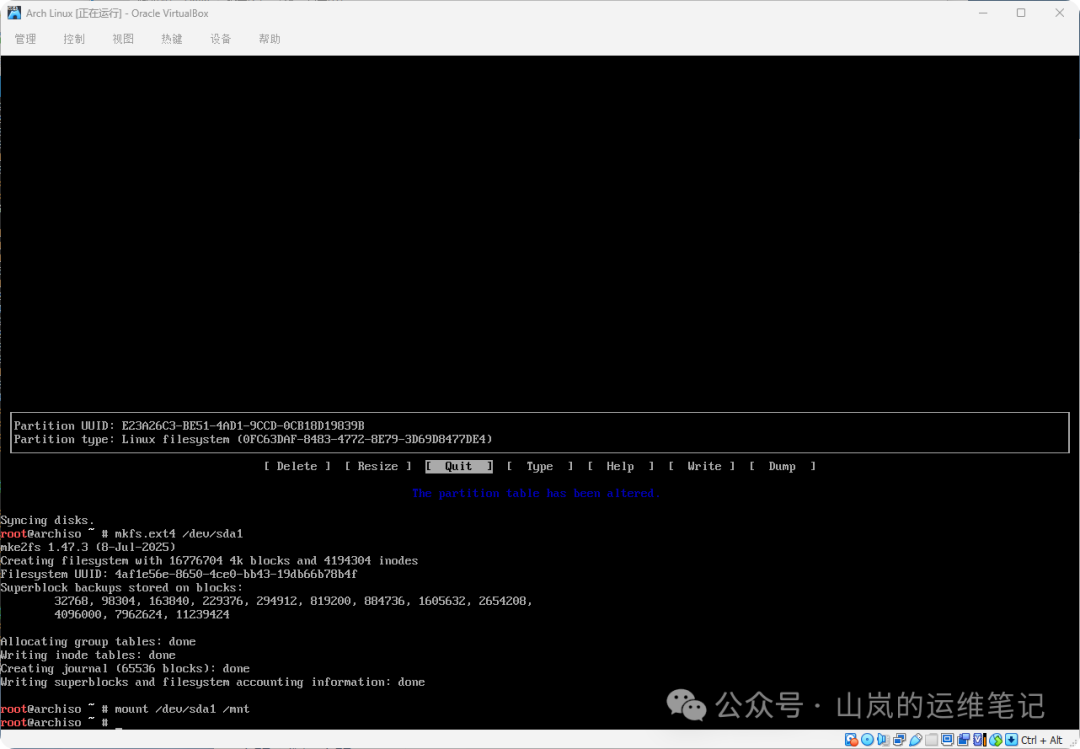Screen dimensions: 1080x749
Task: Click the optical disk status icon
Action: click(x=868, y=739)
